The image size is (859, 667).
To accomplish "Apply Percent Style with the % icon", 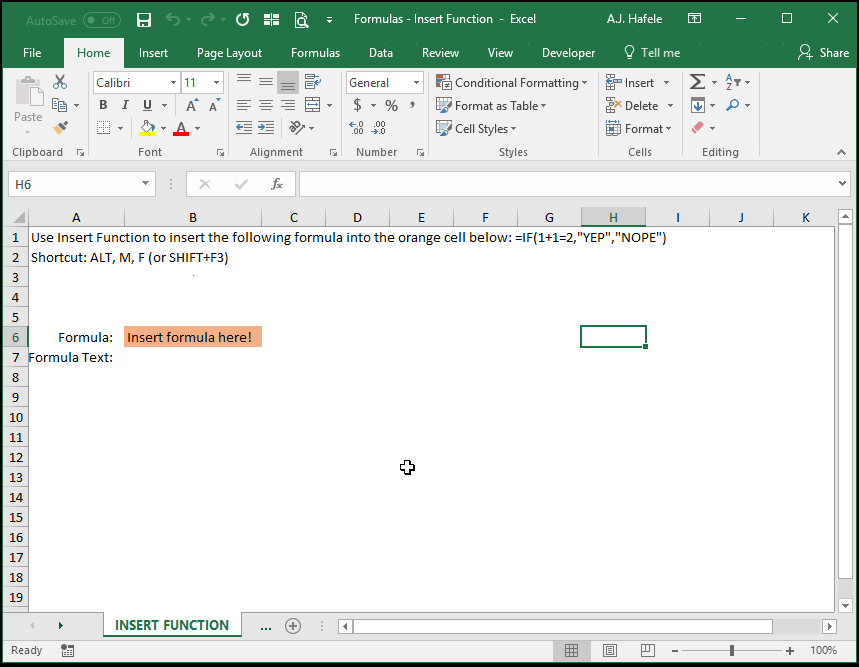I will (x=391, y=105).
